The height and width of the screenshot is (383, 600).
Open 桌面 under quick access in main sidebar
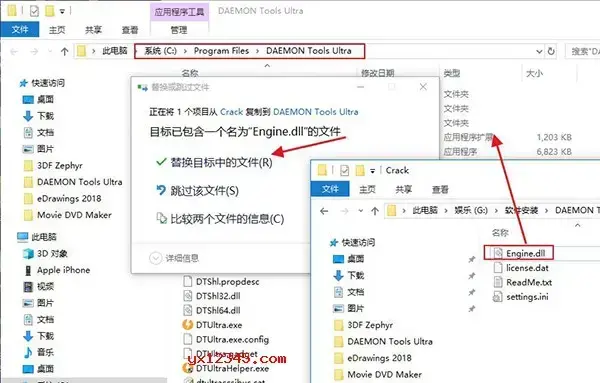[38, 99]
